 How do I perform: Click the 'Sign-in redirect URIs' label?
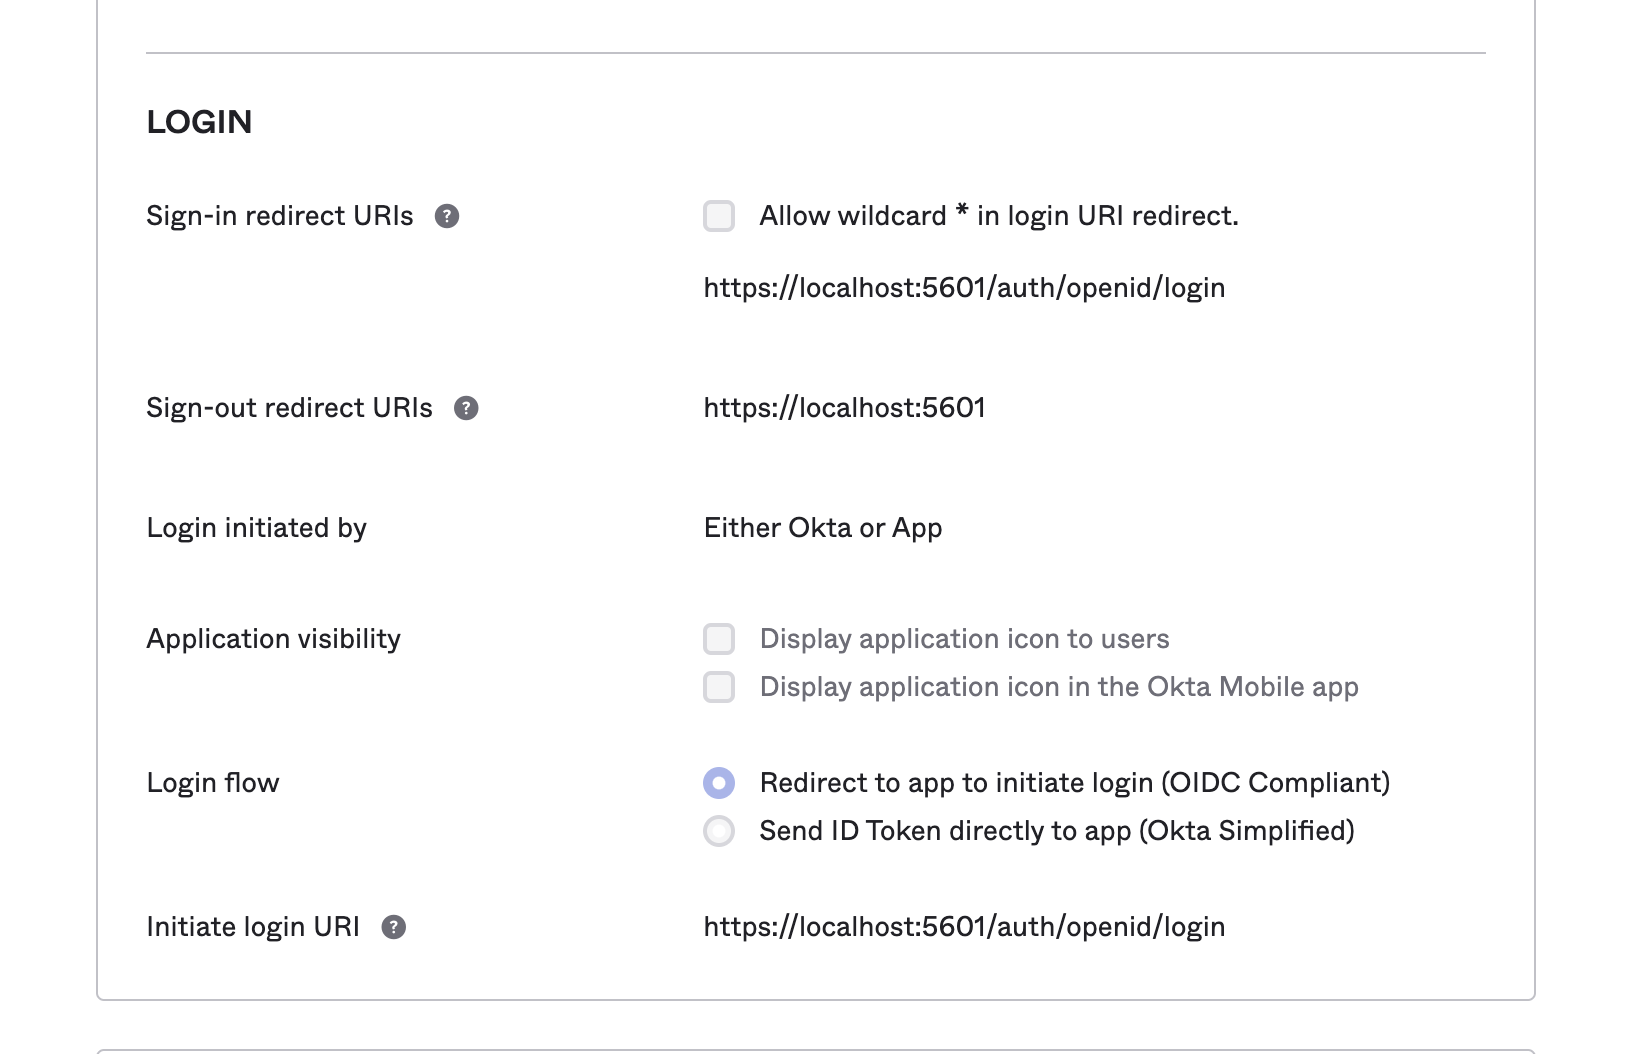pos(279,216)
